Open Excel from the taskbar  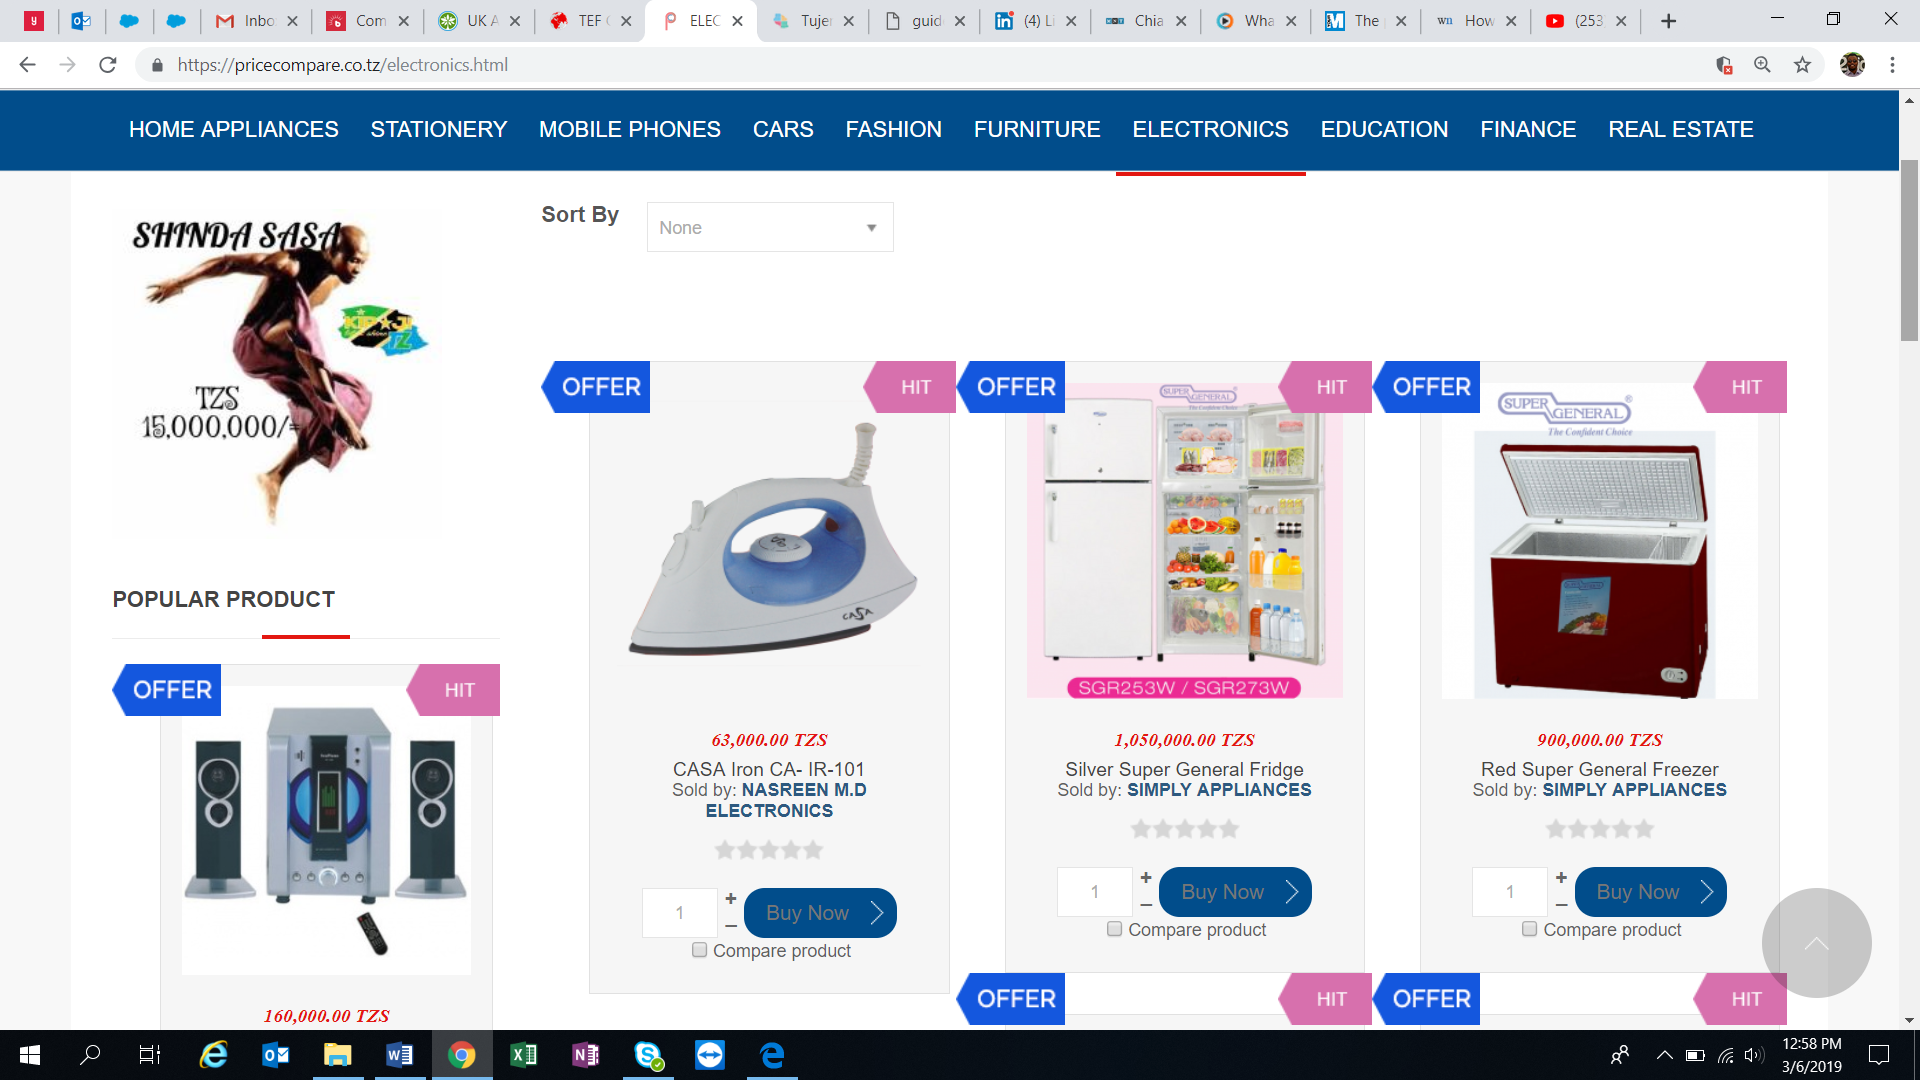pos(523,1055)
